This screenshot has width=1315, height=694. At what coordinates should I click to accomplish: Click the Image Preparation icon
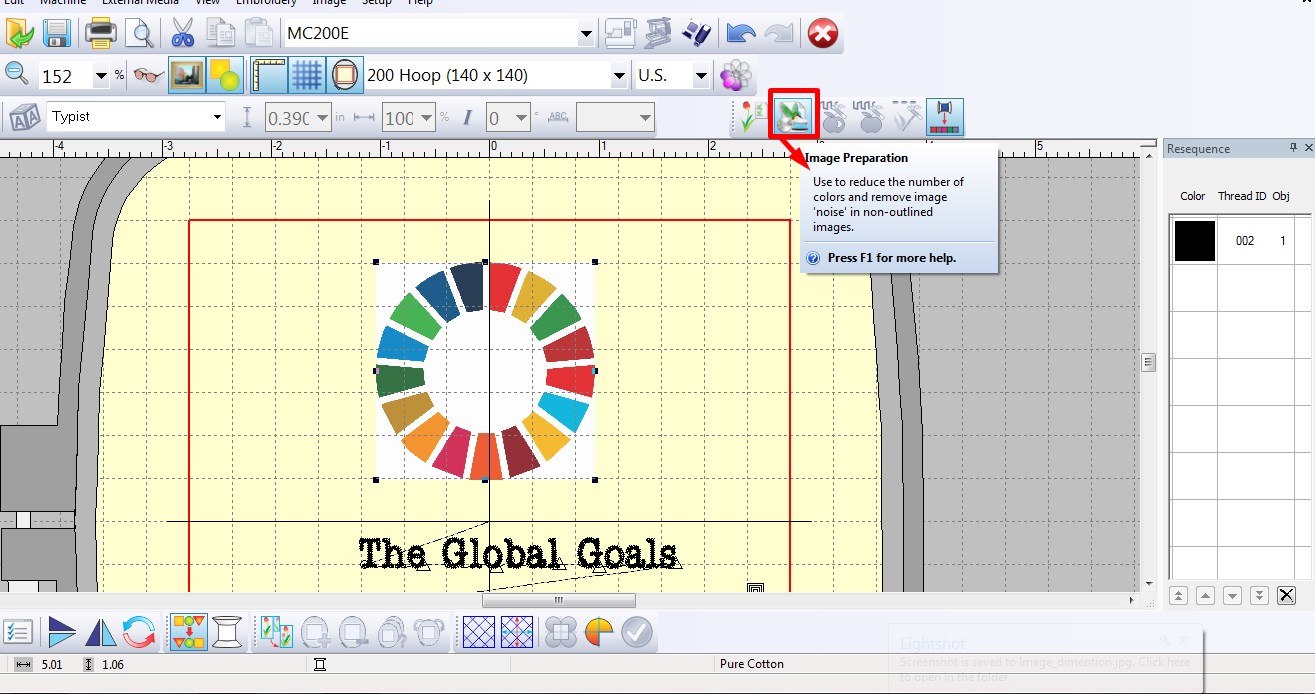click(794, 115)
